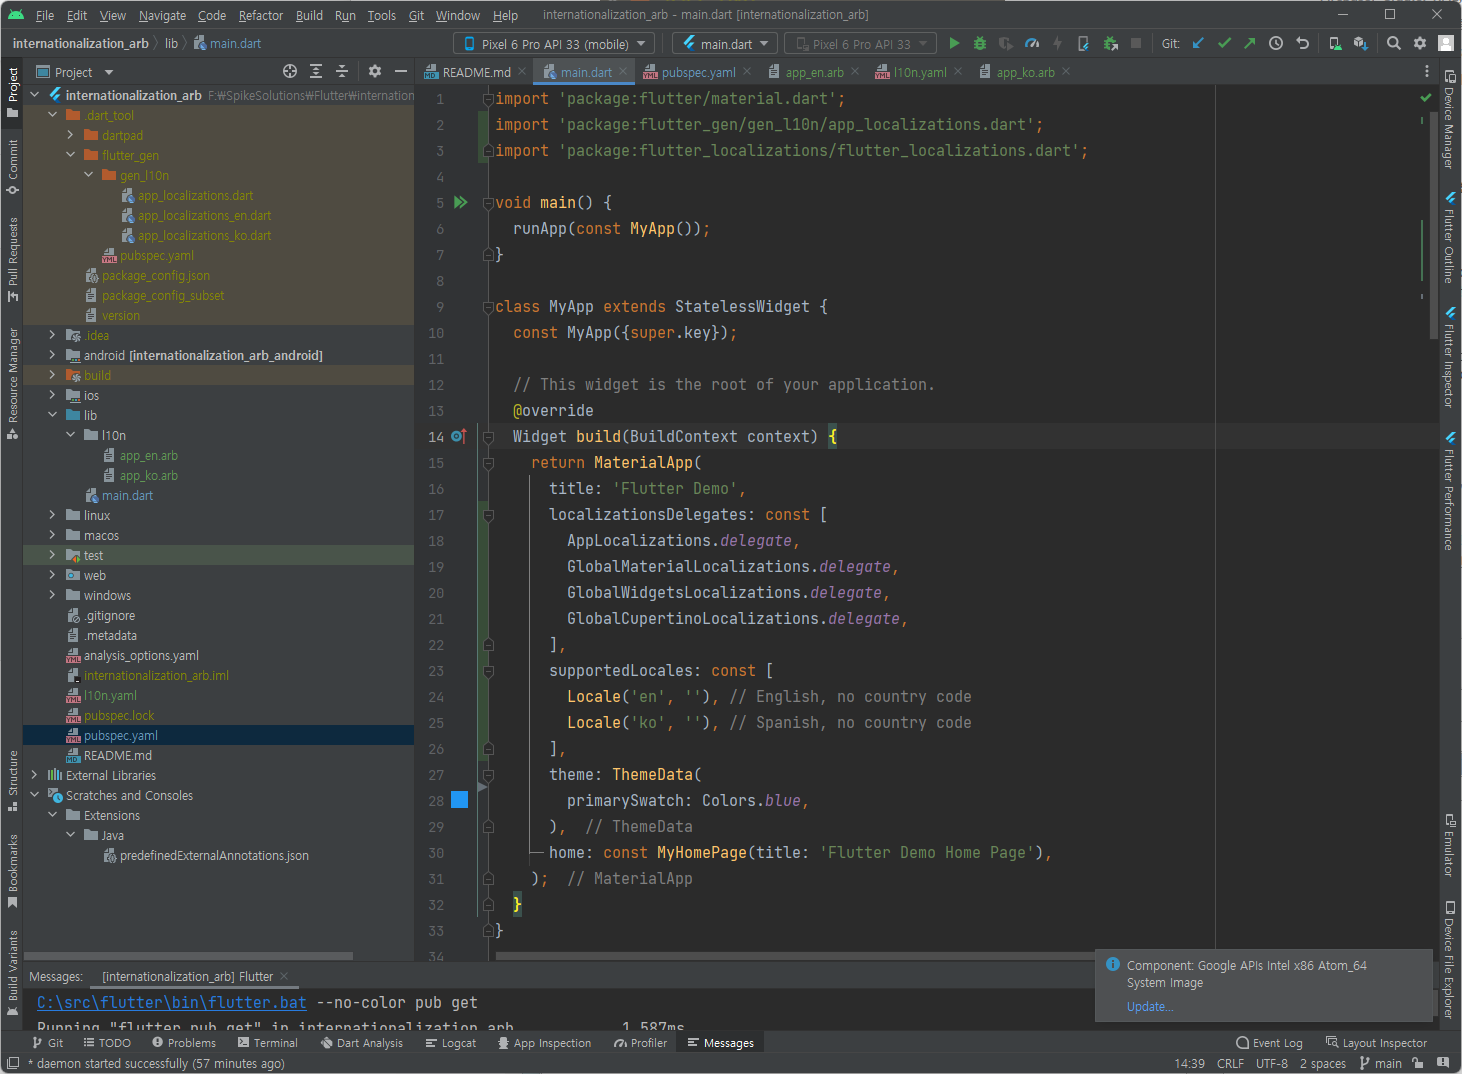Expand the android folder in project tree
Image resolution: width=1462 pixels, height=1074 pixels.
pos(52,356)
